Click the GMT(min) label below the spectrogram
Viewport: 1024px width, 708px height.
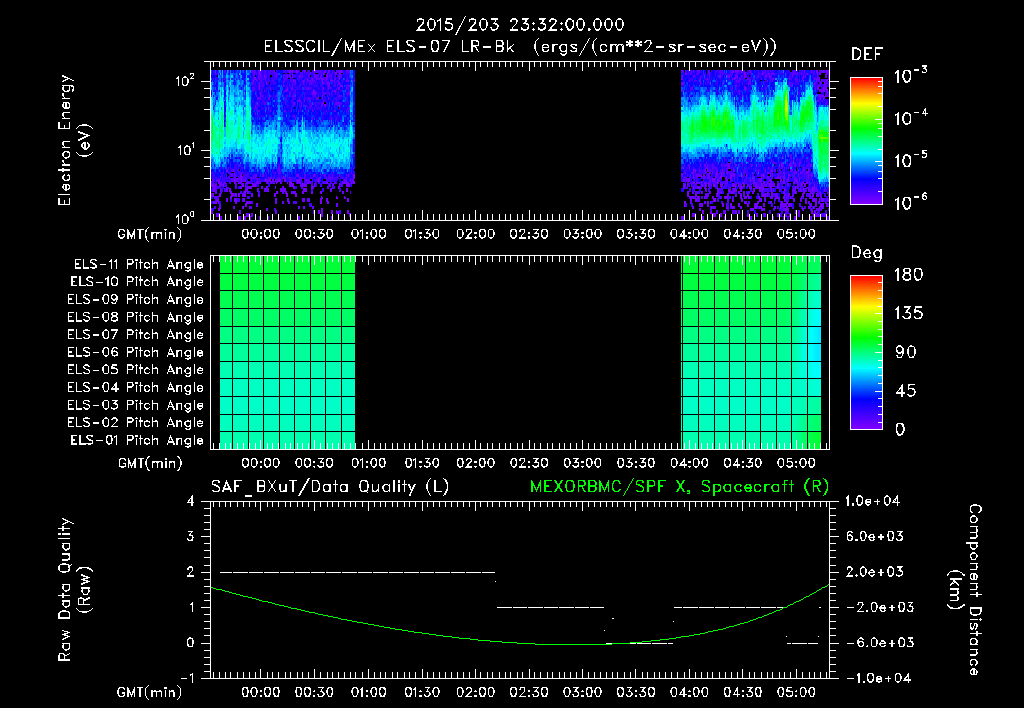coord(150,234)
